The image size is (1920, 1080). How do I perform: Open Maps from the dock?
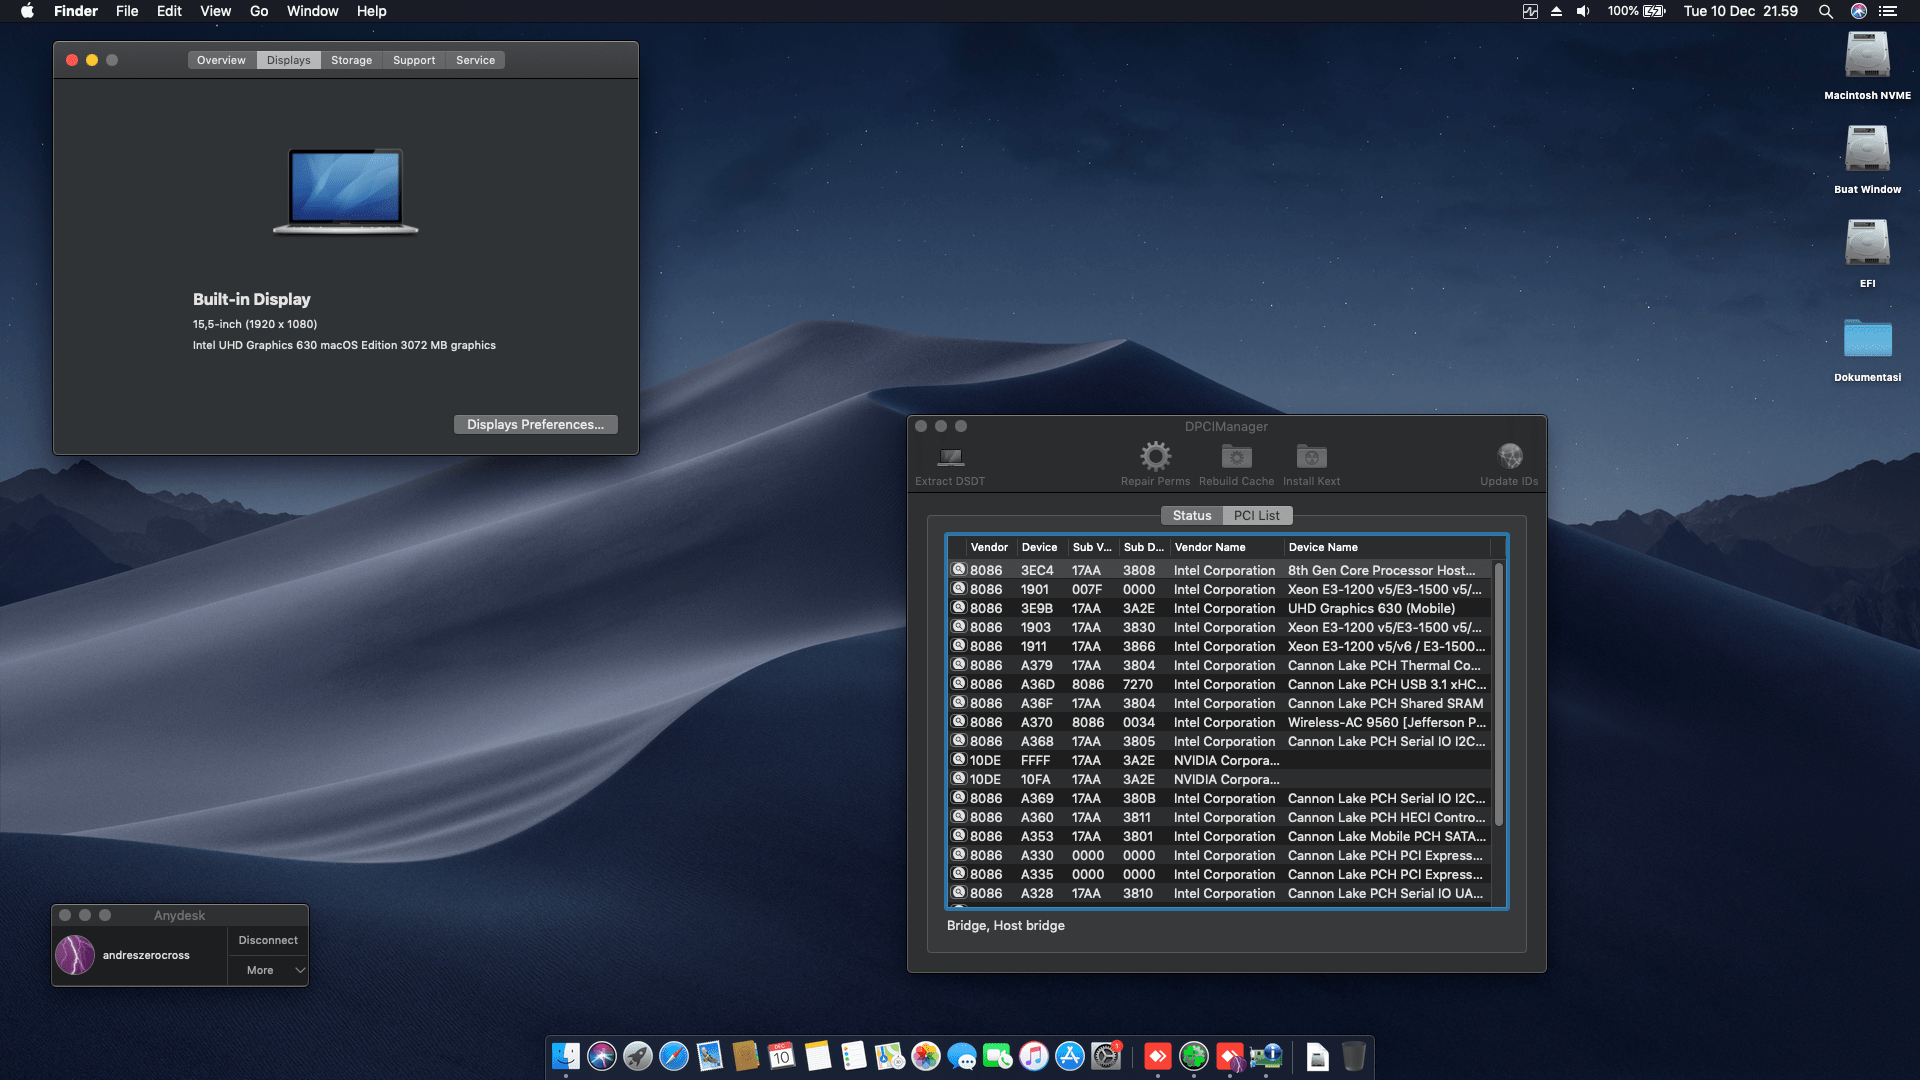[890, 1056]
